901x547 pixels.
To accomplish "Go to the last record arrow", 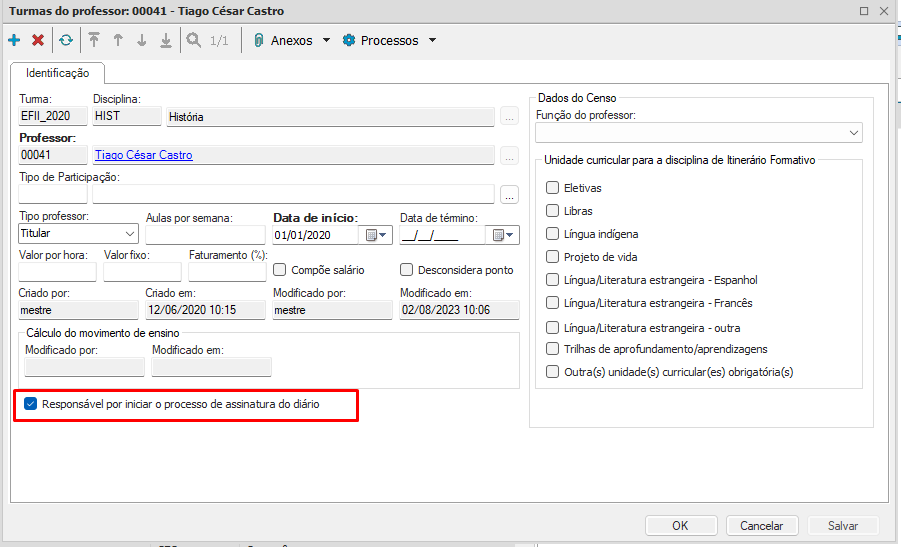I will coord(166,41).
